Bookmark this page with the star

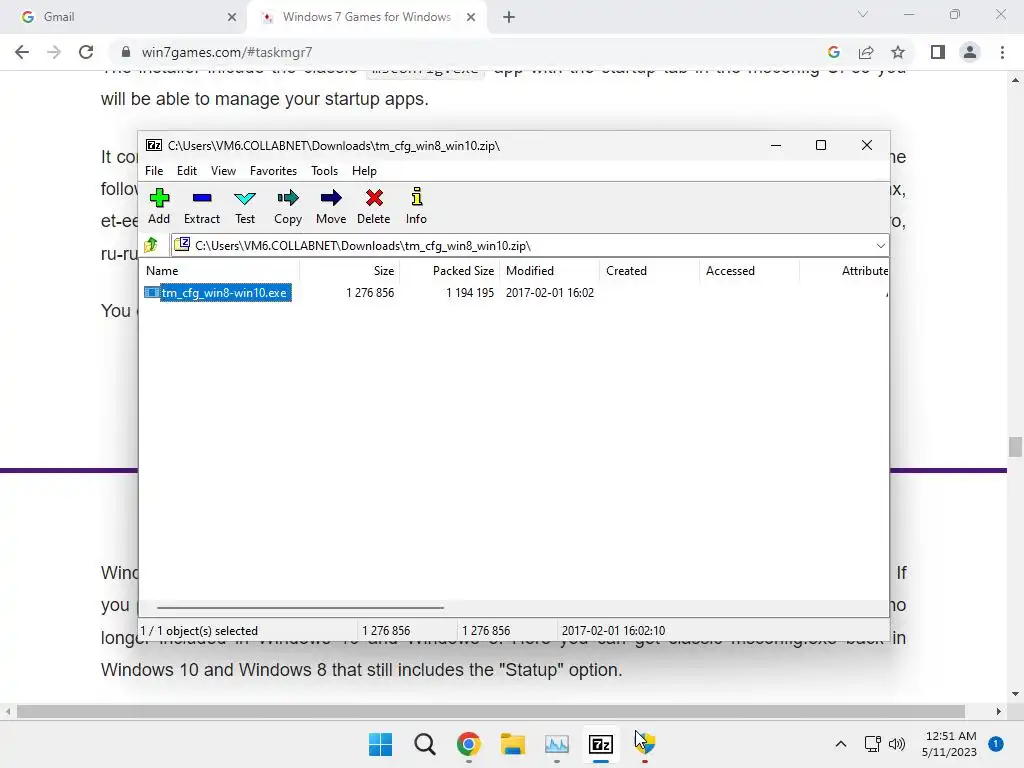[x=898, y=52]
